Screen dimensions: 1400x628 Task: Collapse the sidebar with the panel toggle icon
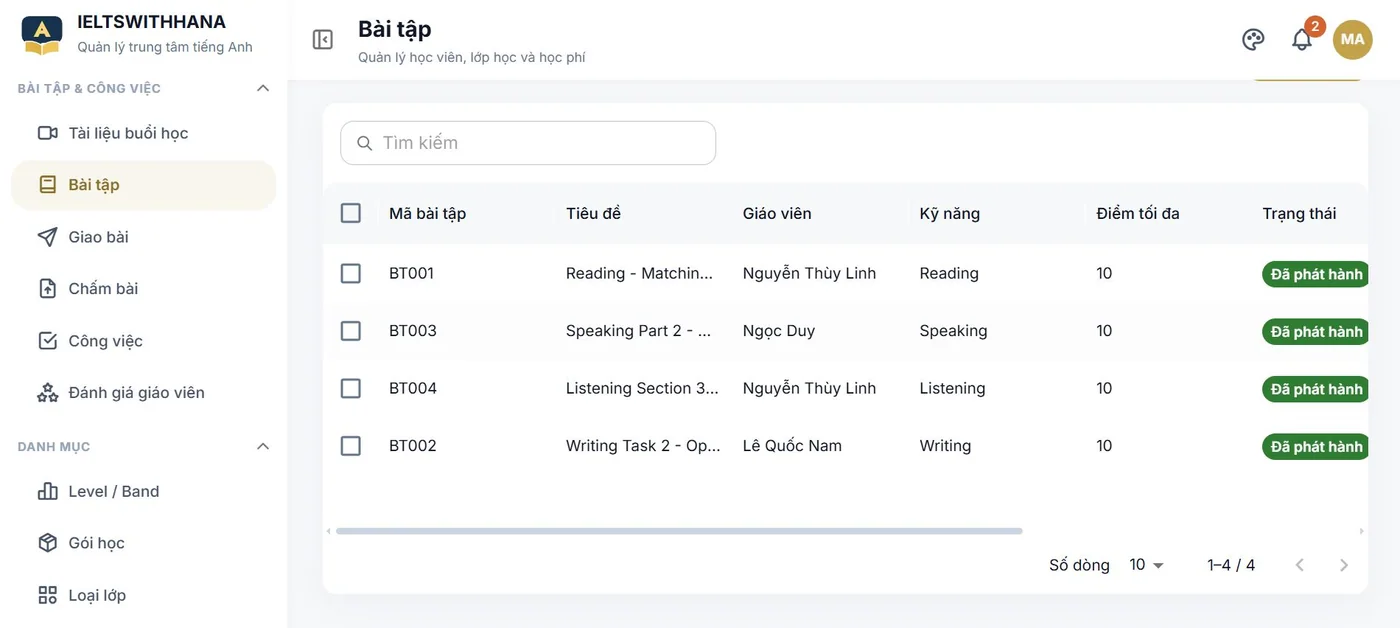[322, 39]
